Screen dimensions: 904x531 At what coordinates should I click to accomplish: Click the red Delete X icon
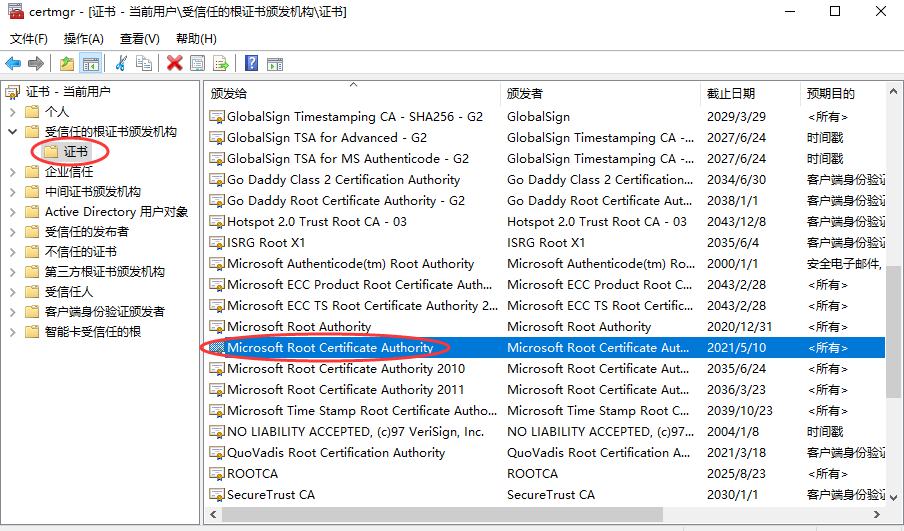[x=174, y=63]
